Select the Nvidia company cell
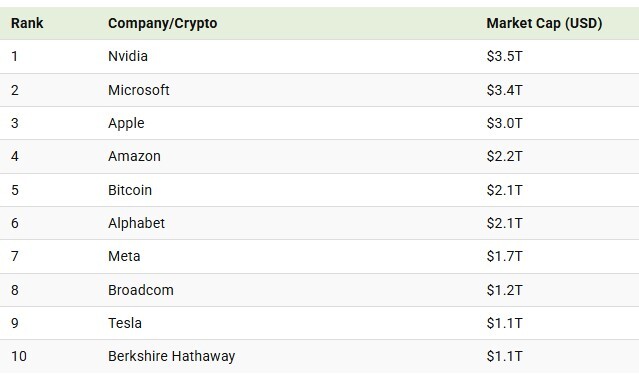The width and height of the screenshot is (639, 386). (128, 56)
